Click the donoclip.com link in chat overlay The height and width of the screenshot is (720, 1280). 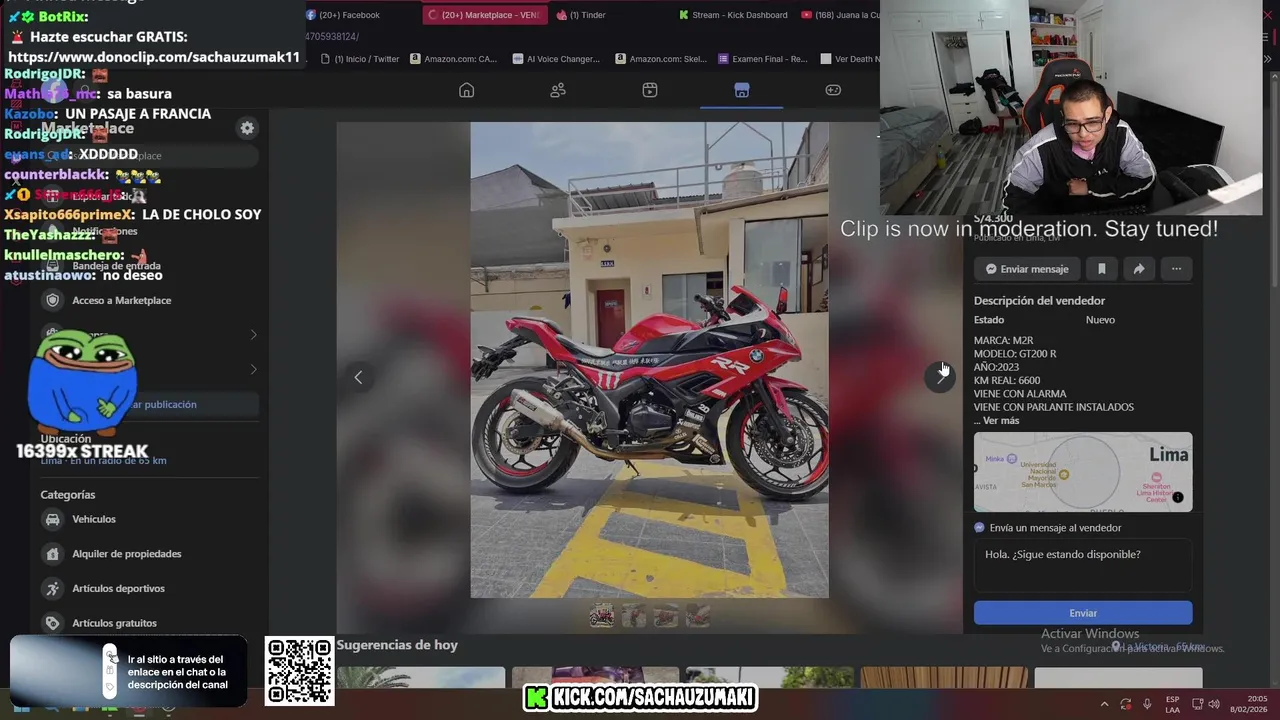coord(154,57)
